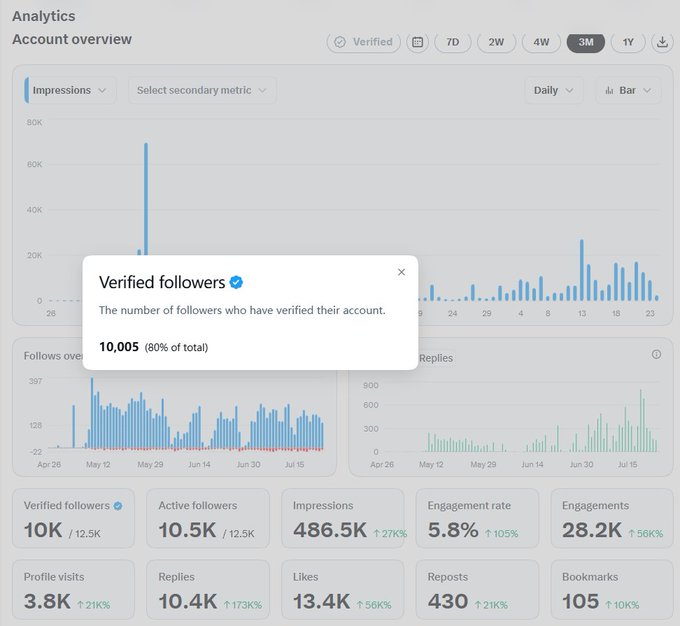Click the 10,005 count in popup
This screenshot has width=680, height=626.
click(x=119, y=347)
